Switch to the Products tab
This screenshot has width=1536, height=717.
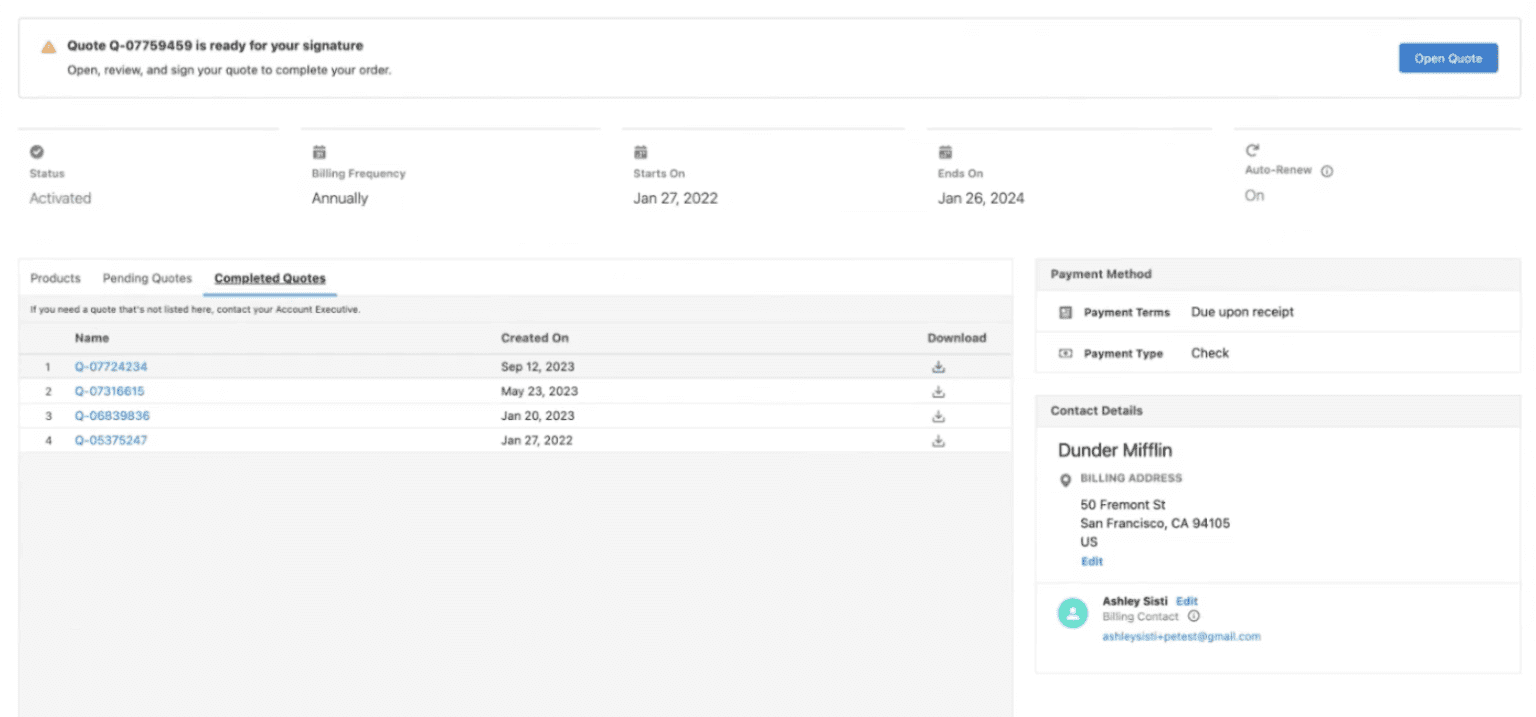[x=55, y=278]
